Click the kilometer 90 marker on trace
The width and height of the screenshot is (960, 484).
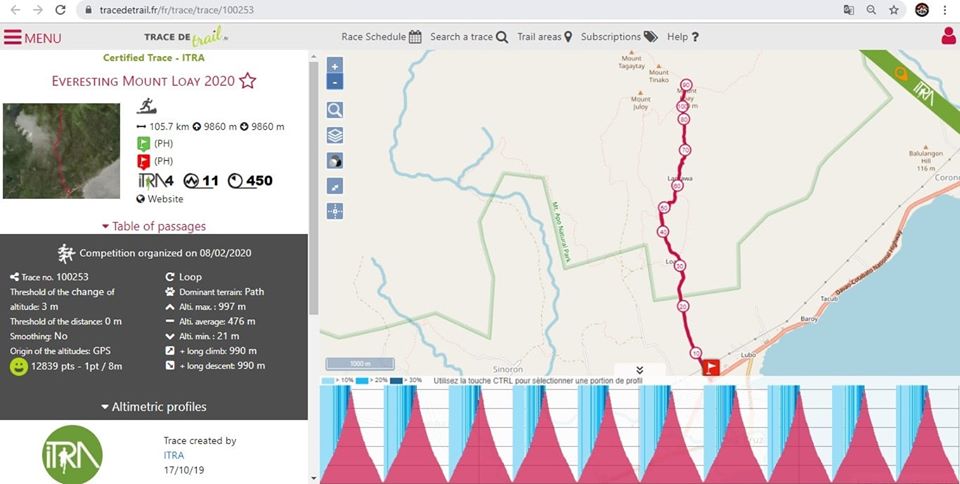point(686,85)
